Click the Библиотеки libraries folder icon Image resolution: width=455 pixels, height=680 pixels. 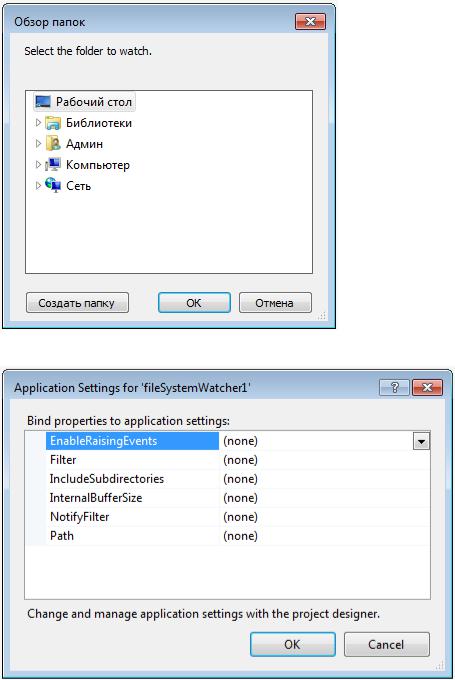click(x=53, y=123)
